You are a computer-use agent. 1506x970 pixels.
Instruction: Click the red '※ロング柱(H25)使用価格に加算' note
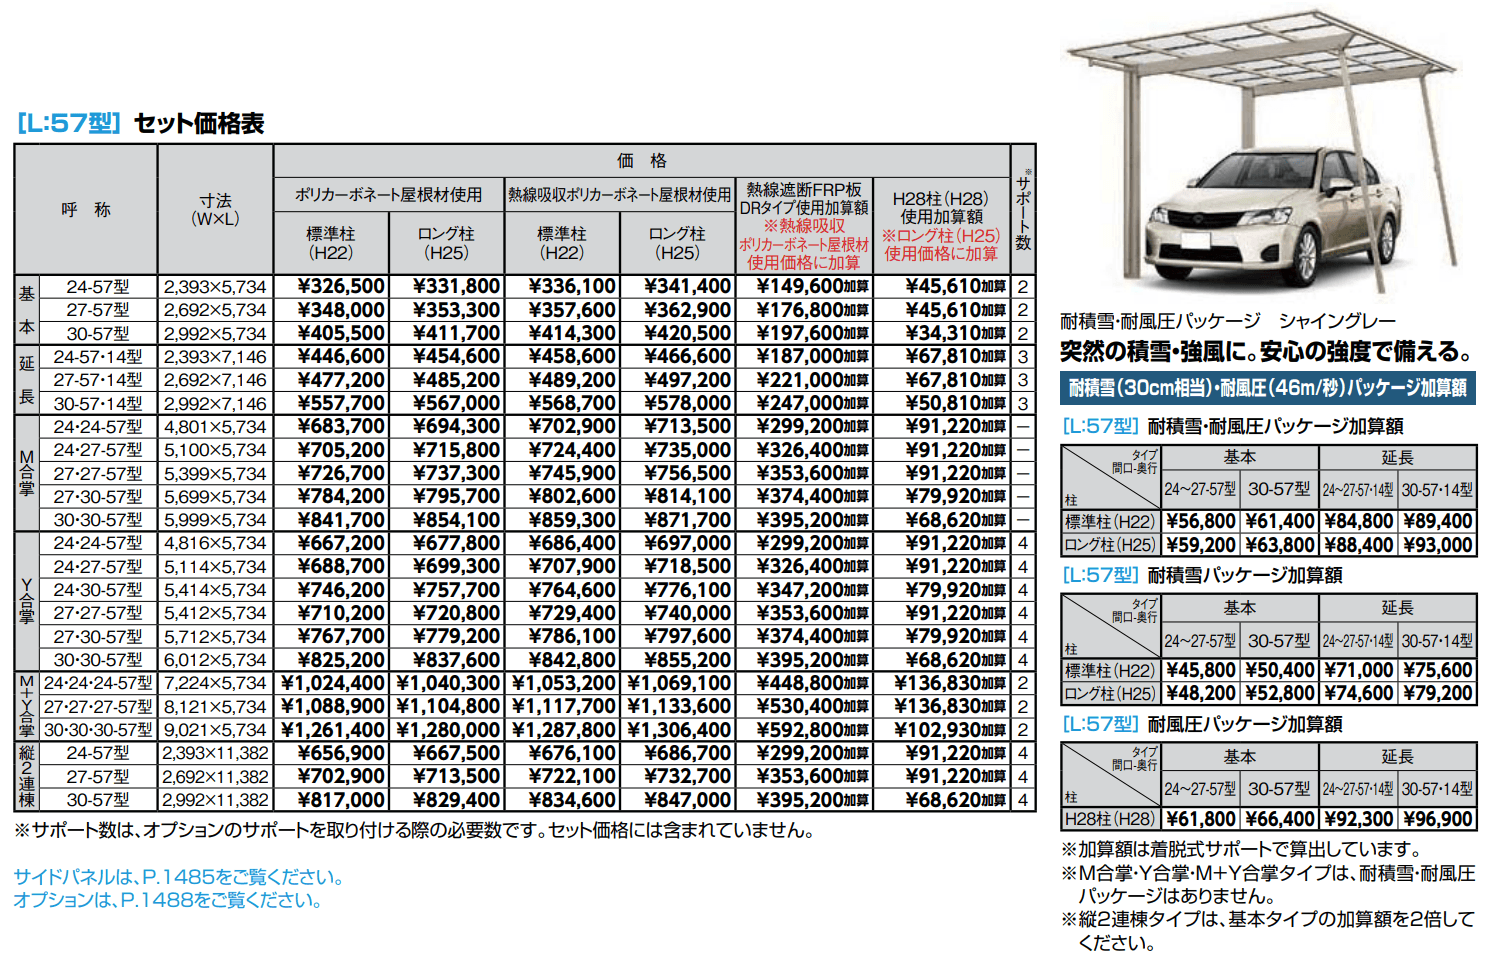[940, 245]
